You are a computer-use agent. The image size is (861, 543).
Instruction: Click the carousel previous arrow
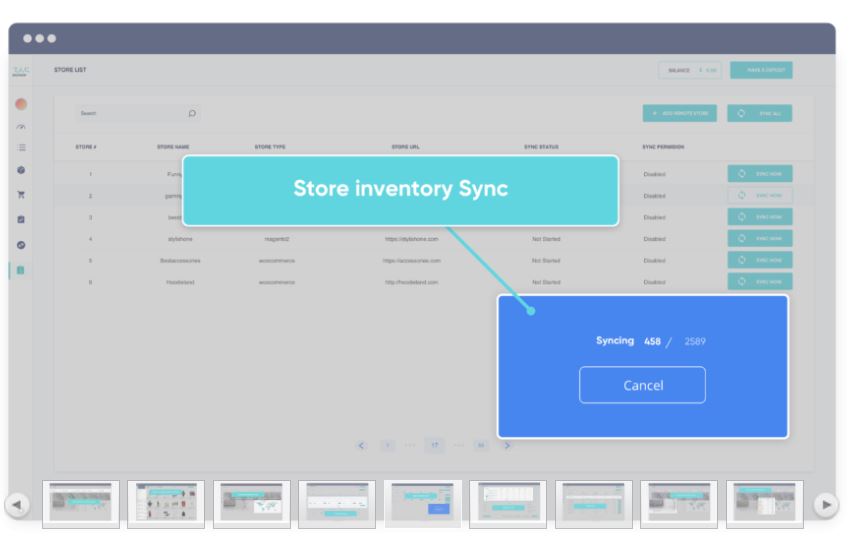tap(17, 505)
